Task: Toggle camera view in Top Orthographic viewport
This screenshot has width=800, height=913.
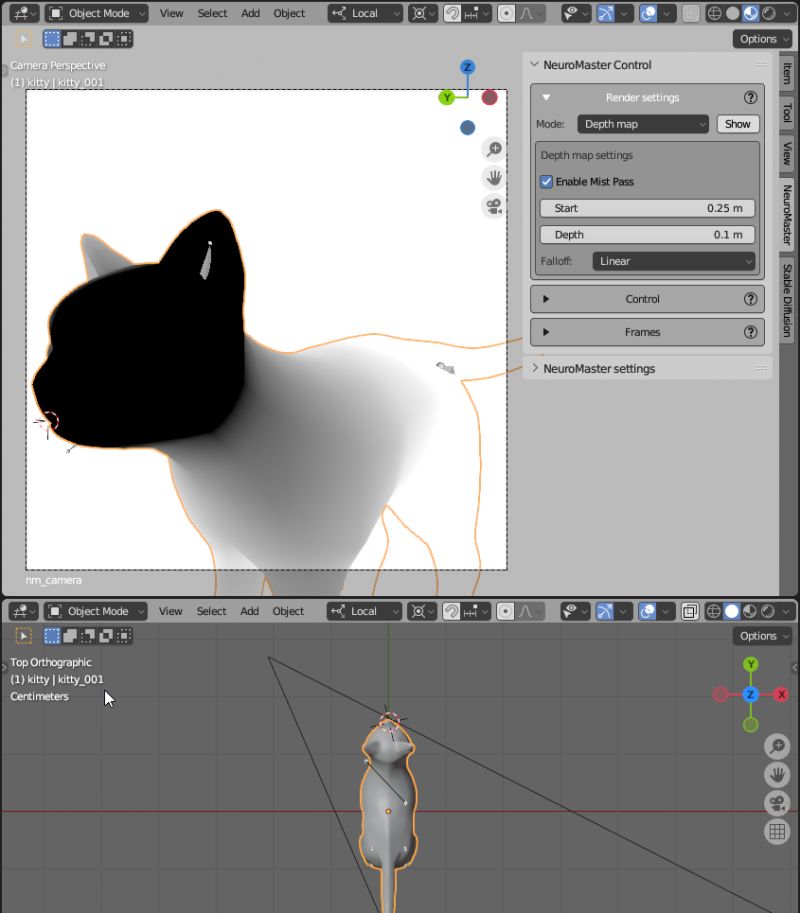Action: pos(777,803)
